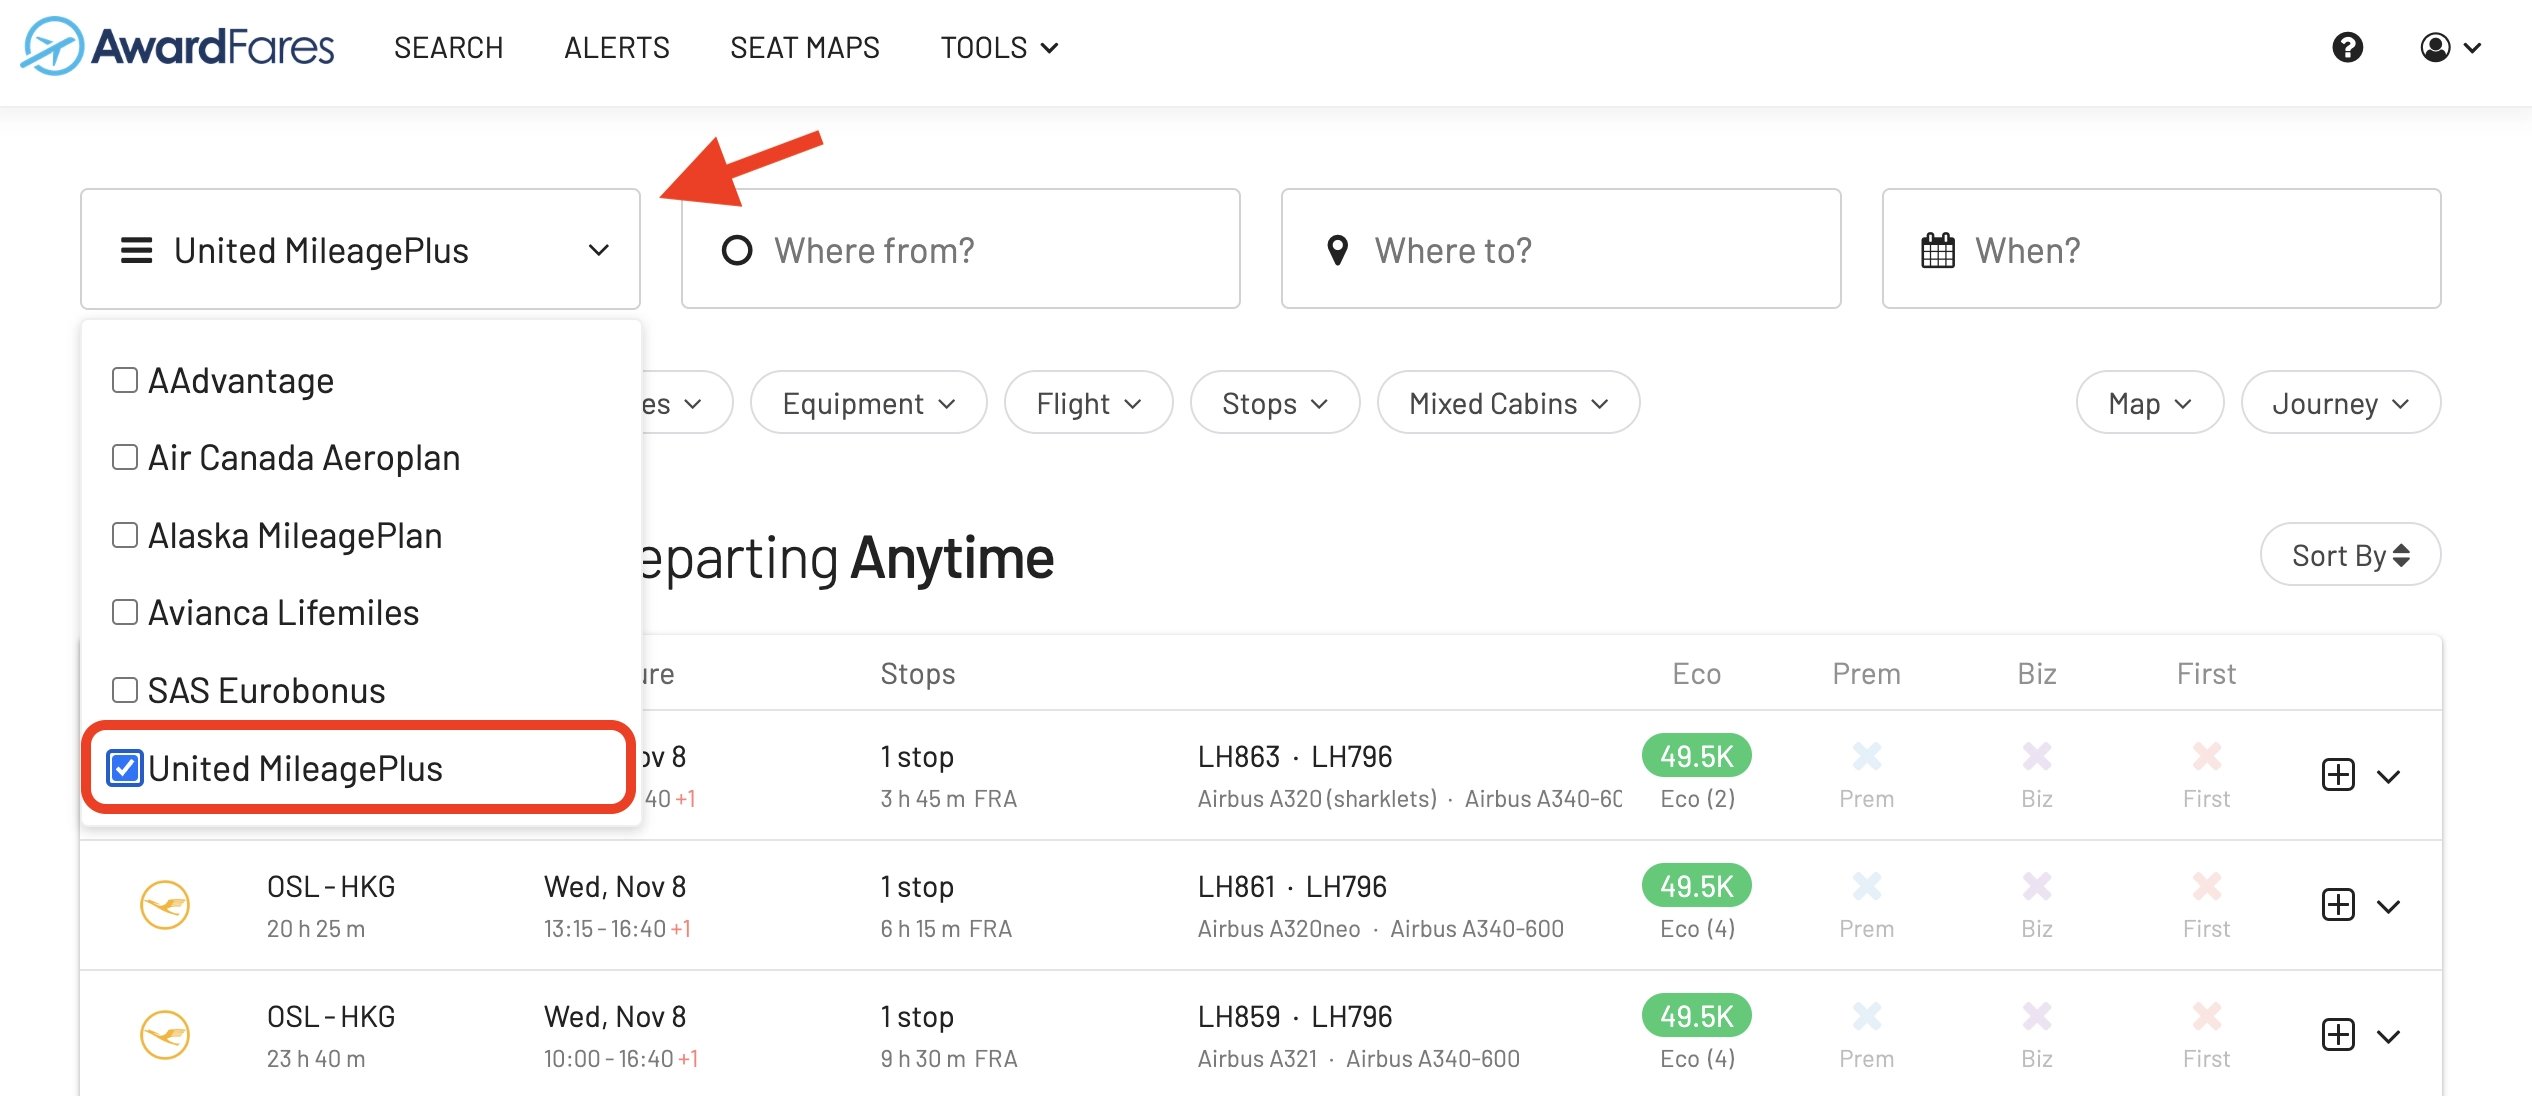Add the LH863 · LH796 journey with plus icon

click(2338, 775)
